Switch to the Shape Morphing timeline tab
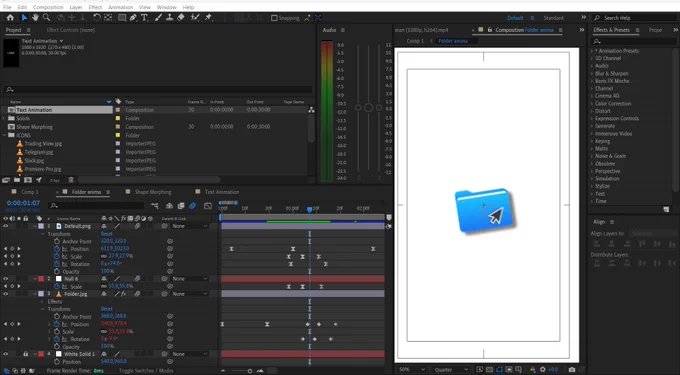The image size is (680, 375). [153, 192]
